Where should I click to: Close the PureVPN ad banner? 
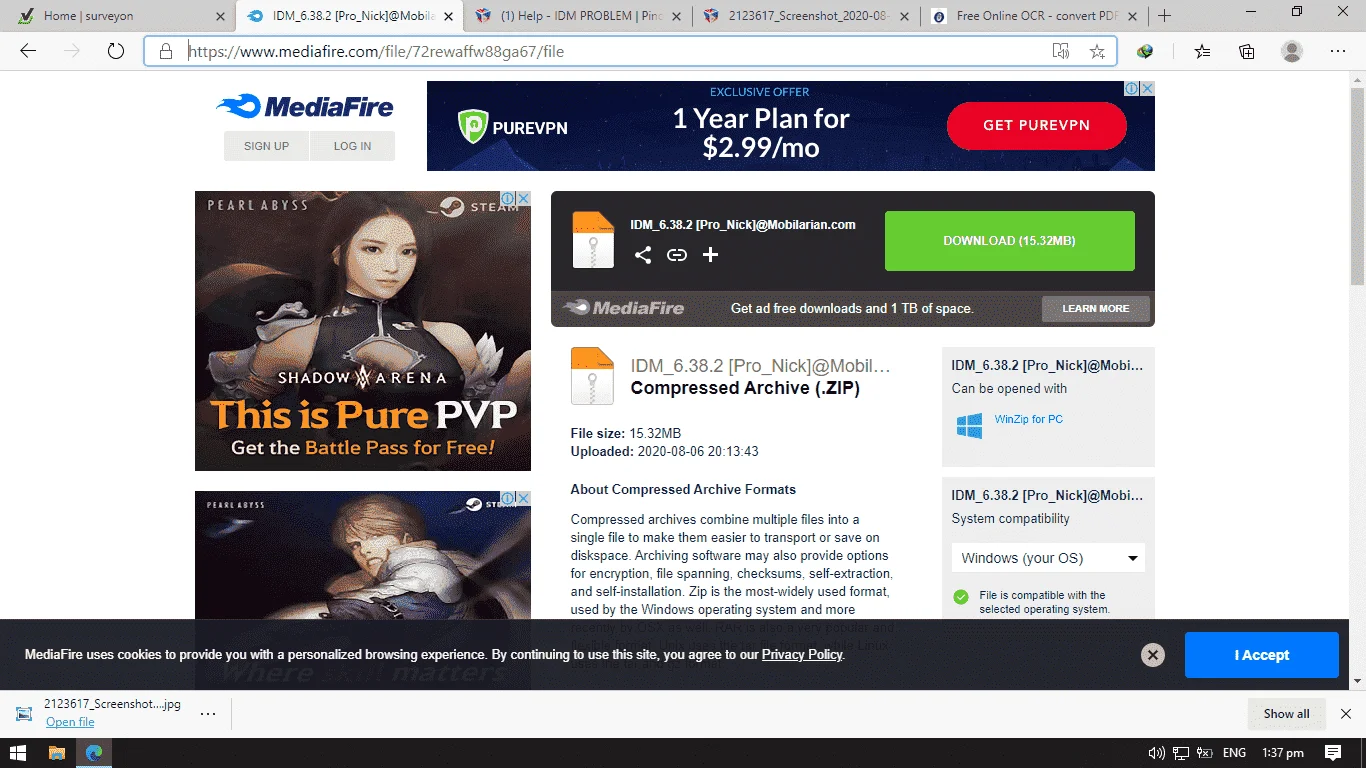[x=1147, y=89]
